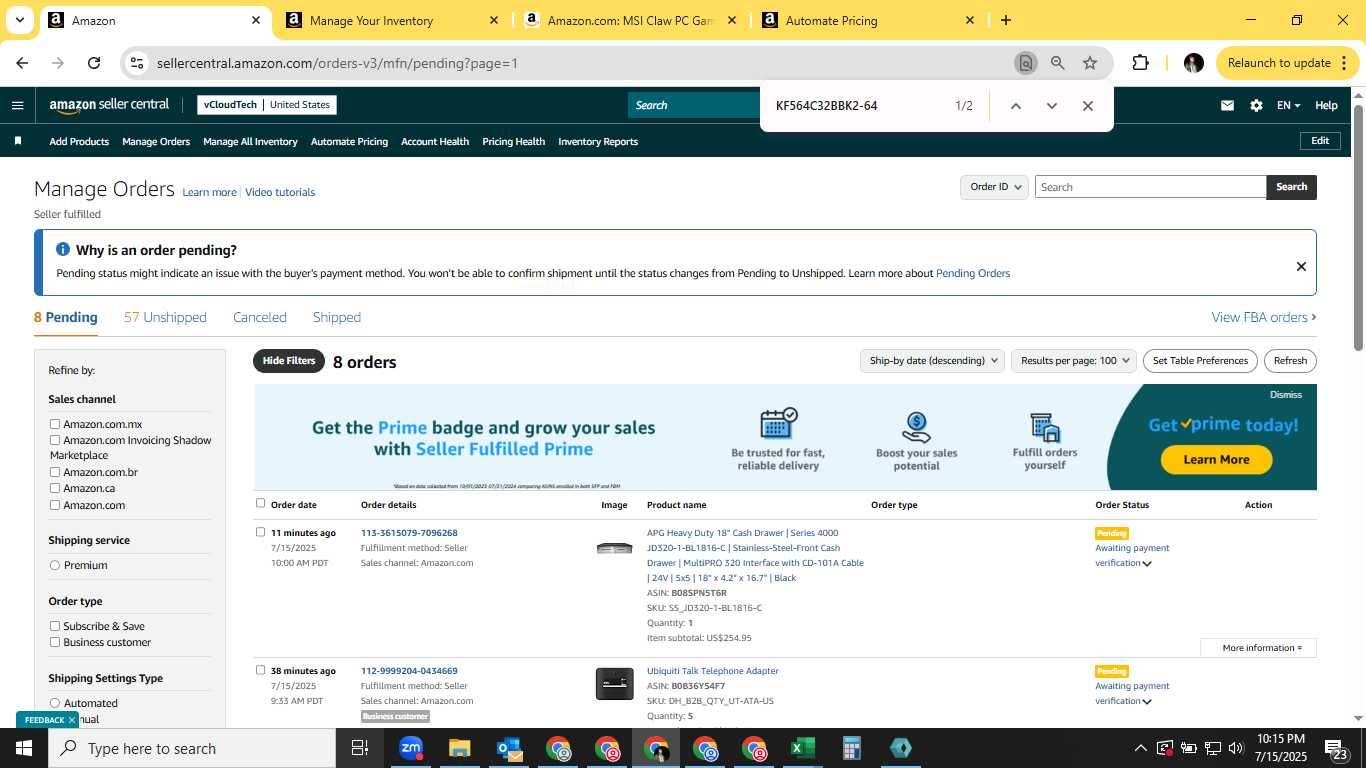1366x768 pixels.
Task: Open the View FBA orders link
Action: pyautogui.click(x=1264, y=317)
